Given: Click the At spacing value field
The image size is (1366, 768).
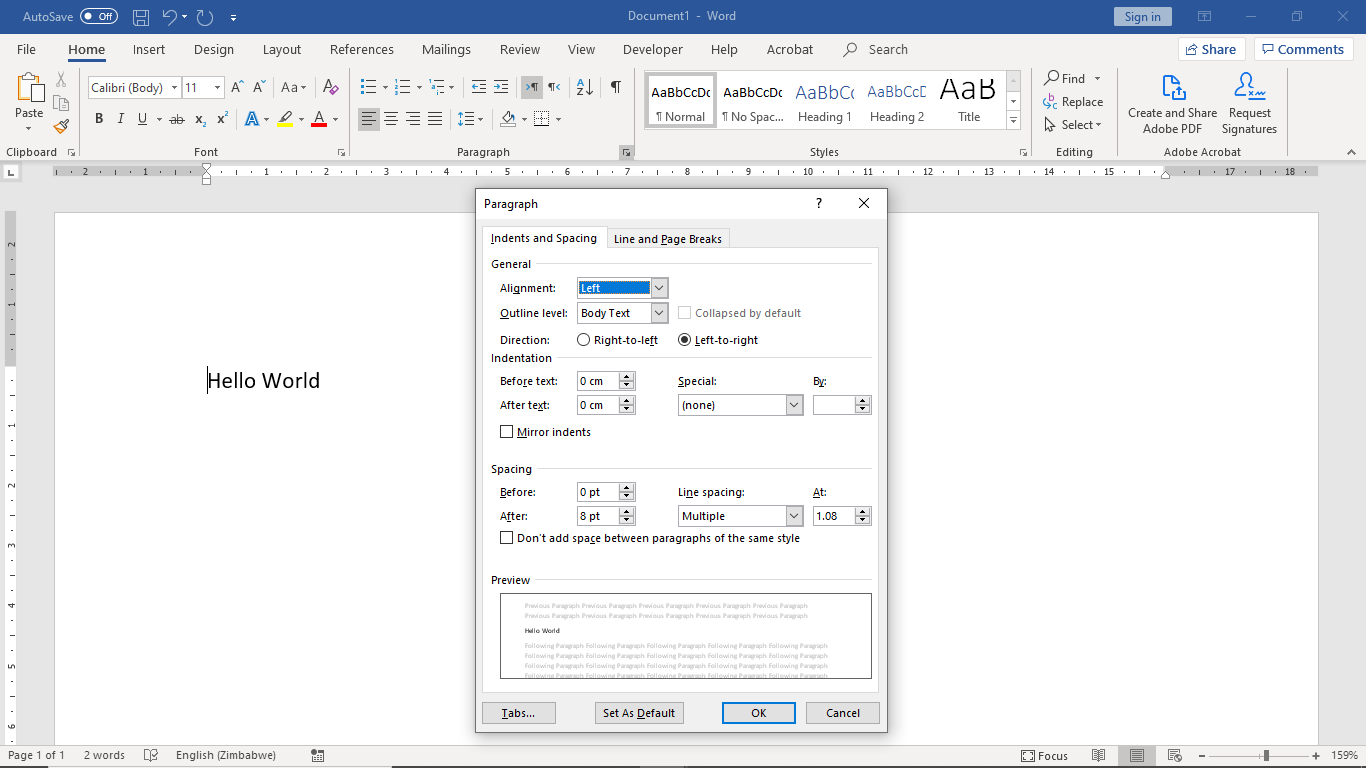Looking at the screenshot, I should point(834,516).
